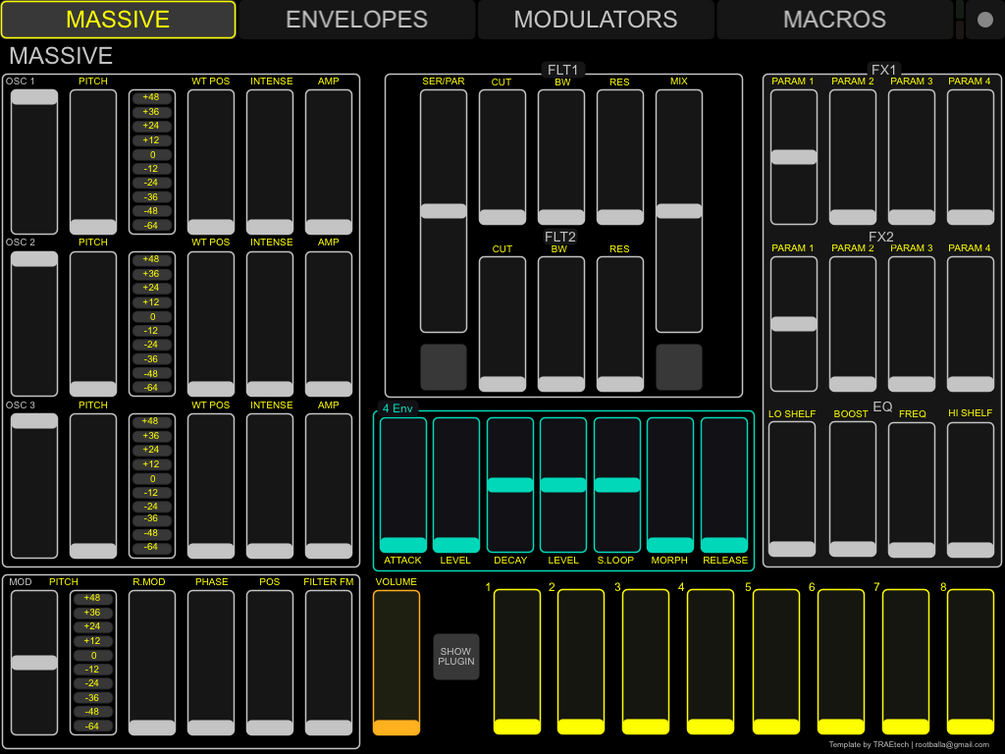The height and width of the screenshot is (754, 1005).
Task: Adjust the FLT2 CUT fader
Action: (x=502, y=324)
